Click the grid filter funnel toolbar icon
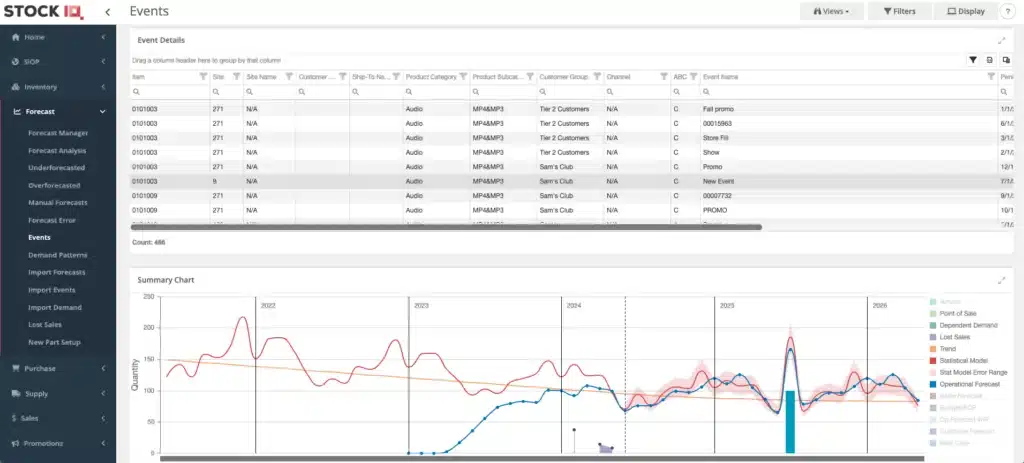 (973, 60)
